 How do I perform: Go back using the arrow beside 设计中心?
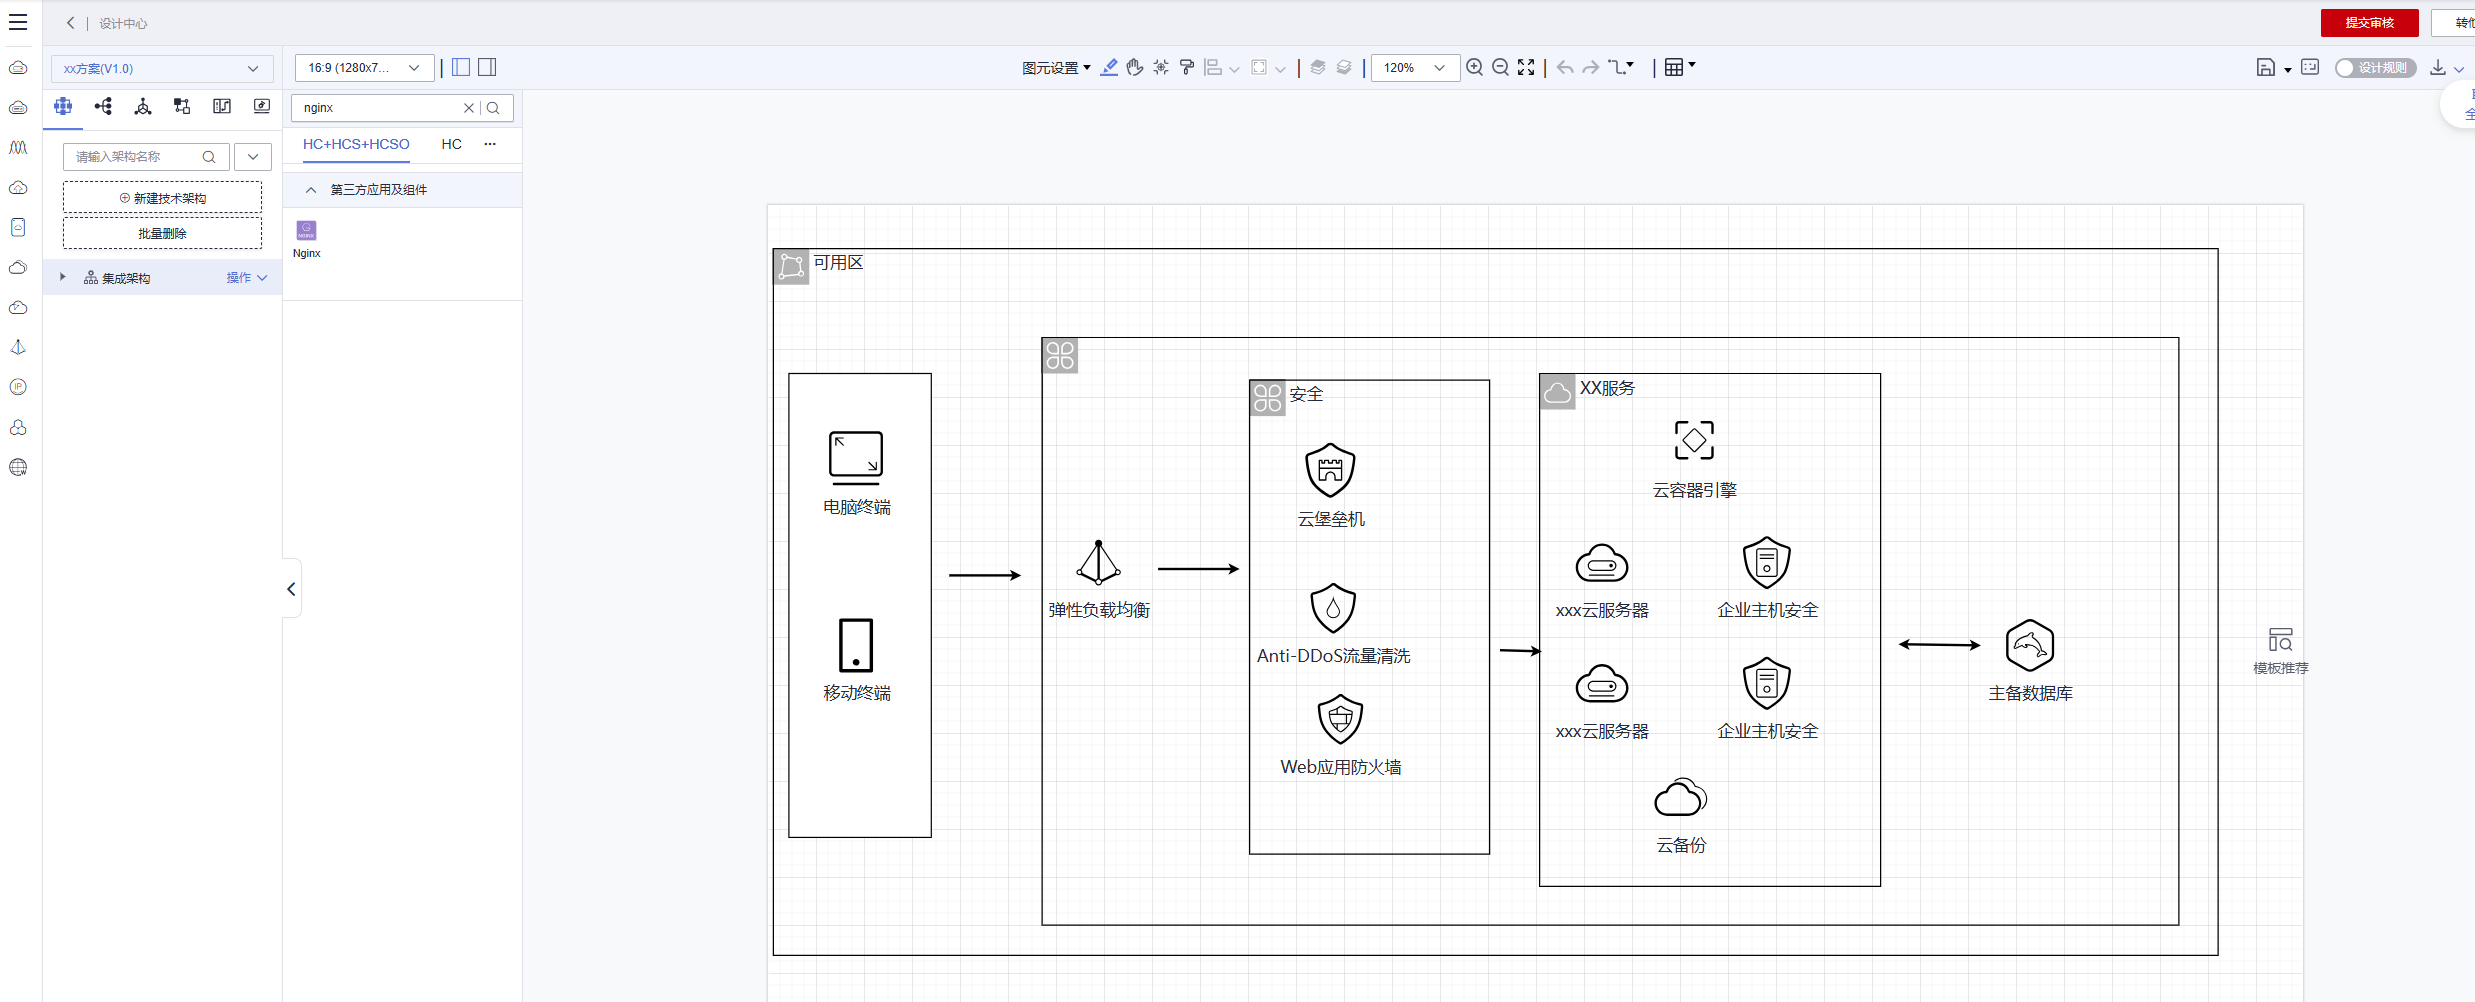pos(70,23)
